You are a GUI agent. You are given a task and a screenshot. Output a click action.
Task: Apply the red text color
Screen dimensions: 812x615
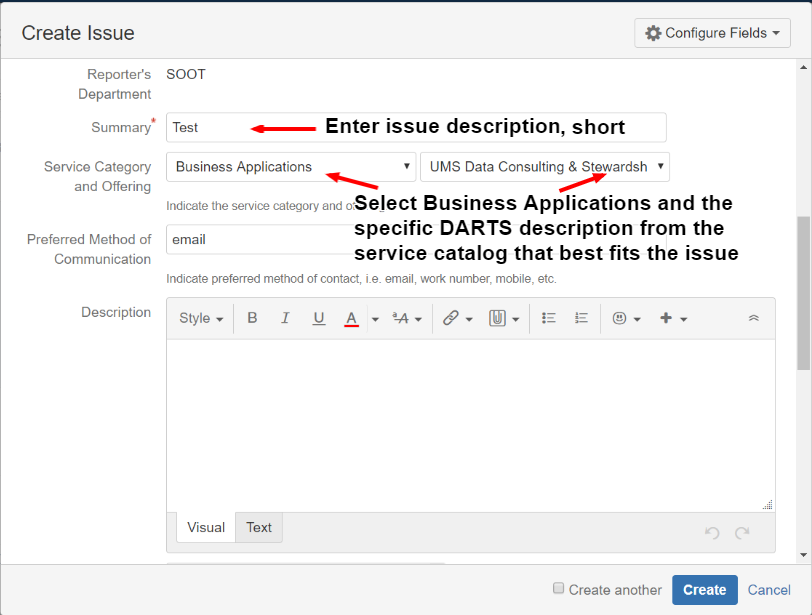pyautogui.click(x=352, y=318)
